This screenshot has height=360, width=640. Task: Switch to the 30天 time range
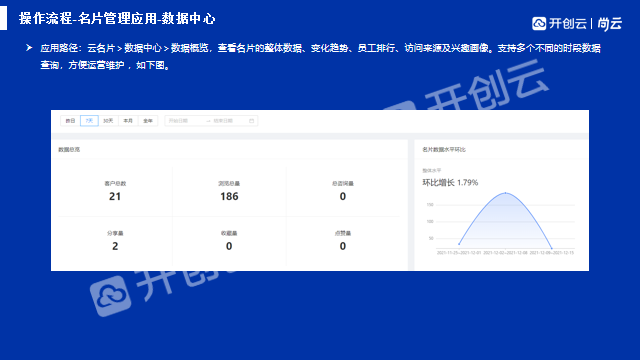108,121
